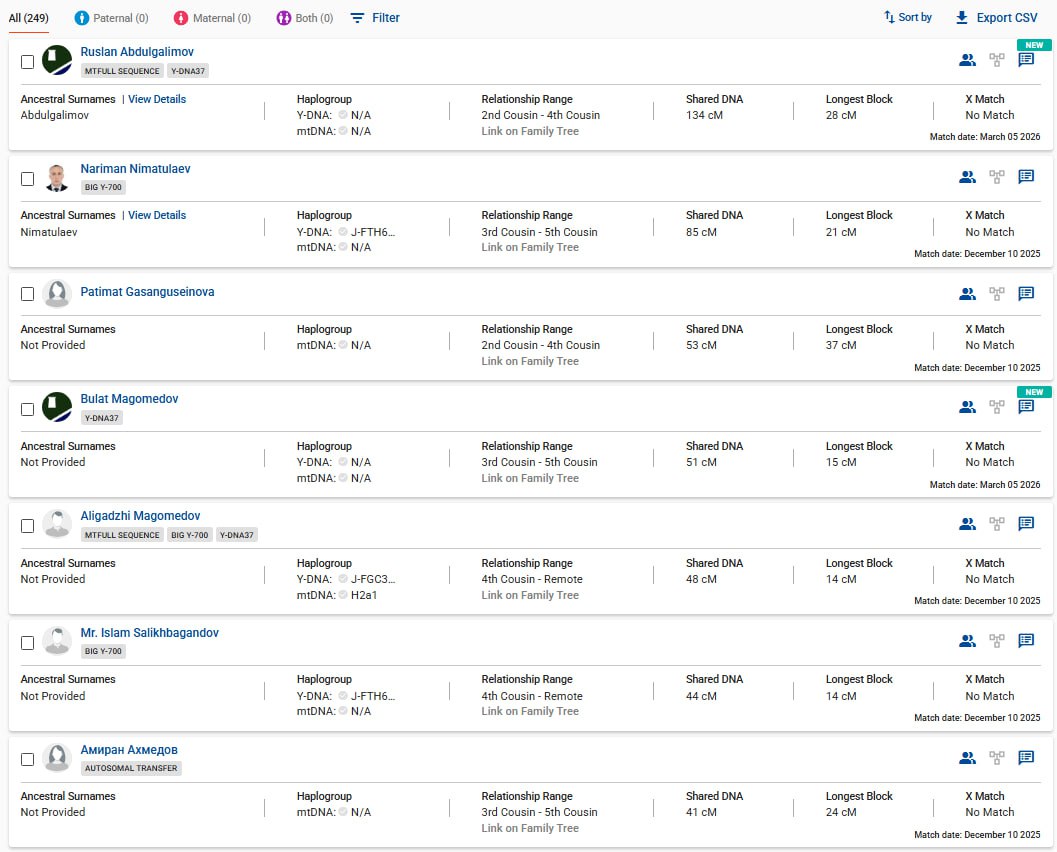Switch to the Maternal (0) tab
Image resolution: width=1057 pixels, height=852 pixels.
[x=212, y=18]
